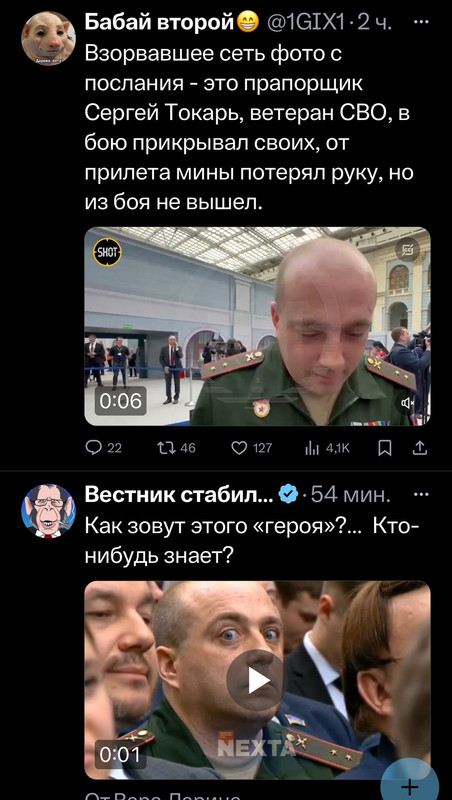Viewport: 452px width, 800px height.
Task: Open the SHOT video thumbnail
Action: 257,326
